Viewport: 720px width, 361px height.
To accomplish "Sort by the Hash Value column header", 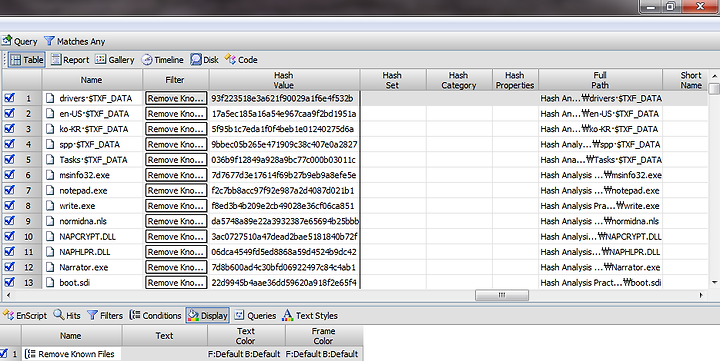I will click(x=284, y=80).
